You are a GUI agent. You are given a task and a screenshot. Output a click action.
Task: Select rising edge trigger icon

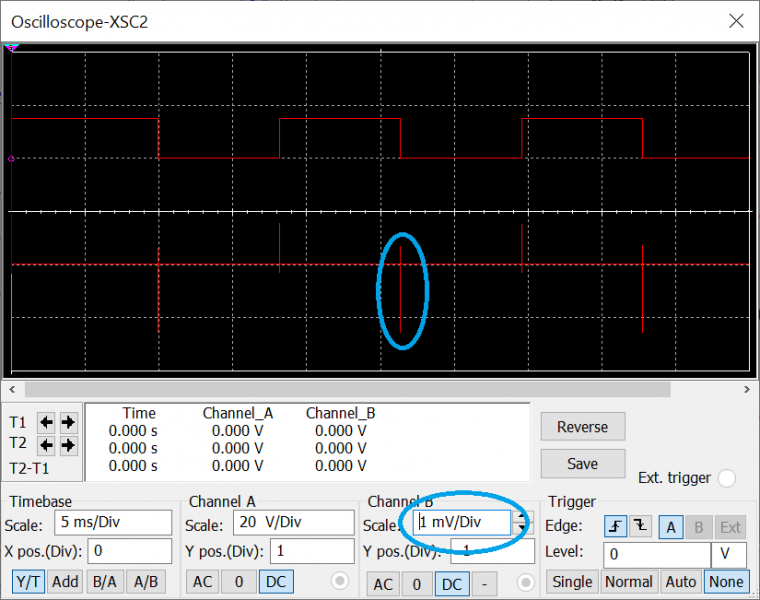pyautogui.click(x=616, y=527)
